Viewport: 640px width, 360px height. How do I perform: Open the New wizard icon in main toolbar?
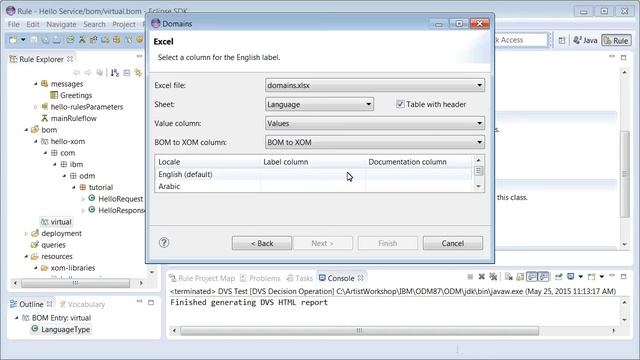[13, 40]
